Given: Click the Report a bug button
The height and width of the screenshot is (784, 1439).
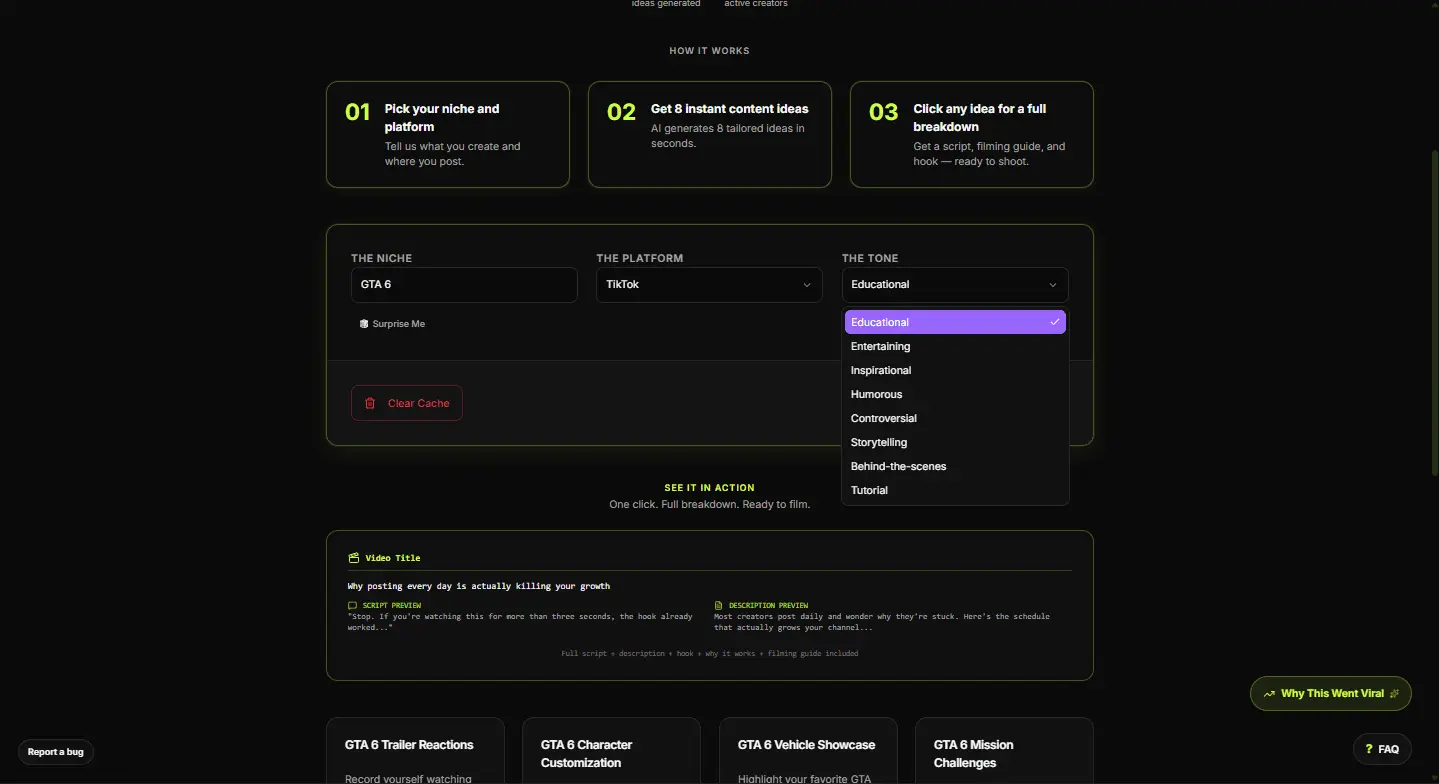Looking at the screenshot, I should [x=56, y=752].
